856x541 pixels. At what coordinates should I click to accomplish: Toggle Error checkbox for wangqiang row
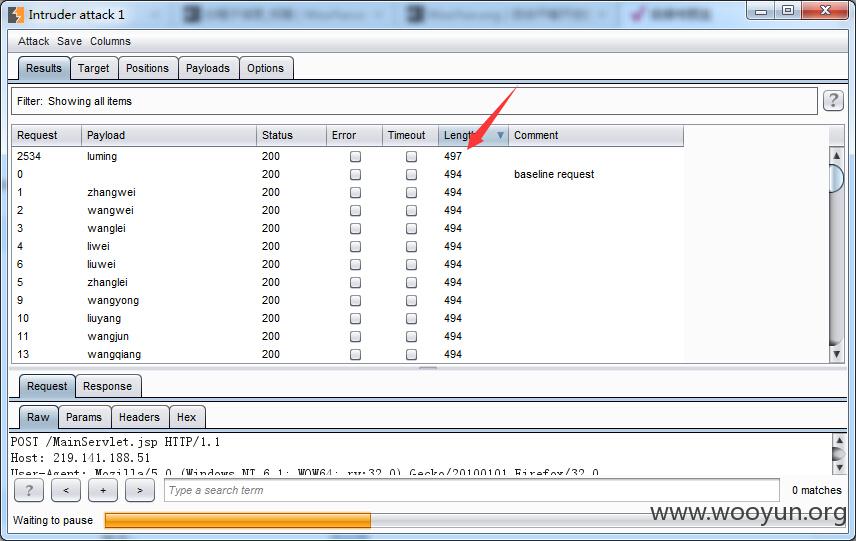click(x=355, y=355)
